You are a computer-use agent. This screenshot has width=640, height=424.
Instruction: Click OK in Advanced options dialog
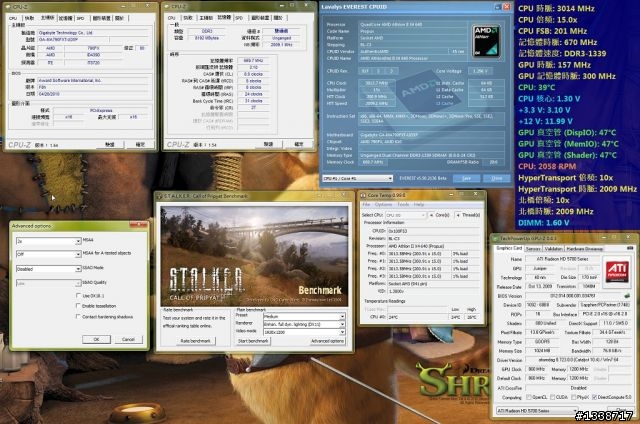(96, 339)
